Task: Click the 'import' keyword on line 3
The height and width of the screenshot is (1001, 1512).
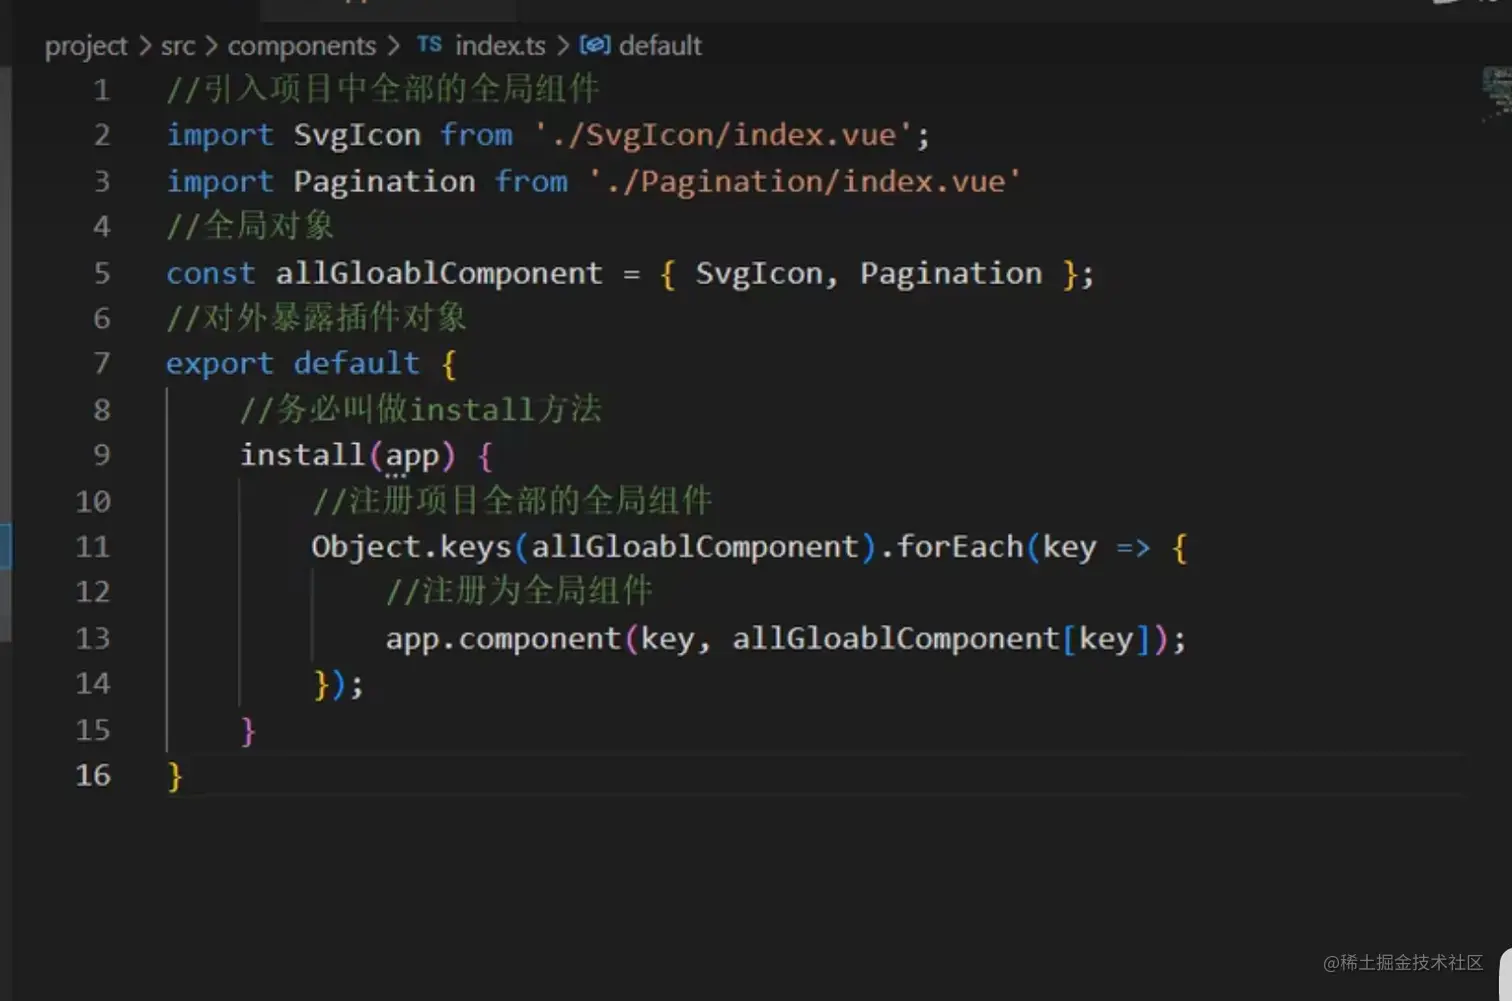Action: point(220,181)
